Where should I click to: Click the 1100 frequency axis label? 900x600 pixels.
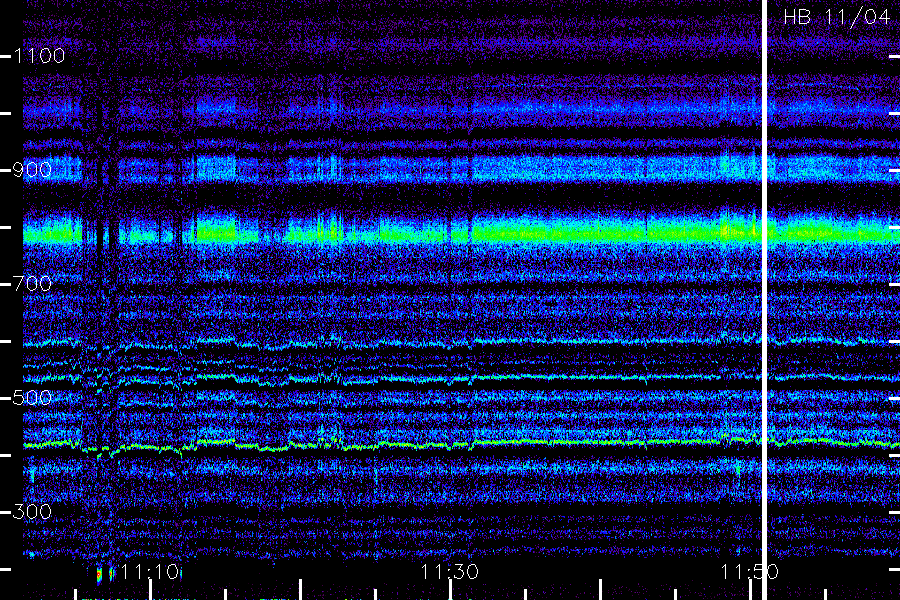(39, 56)
